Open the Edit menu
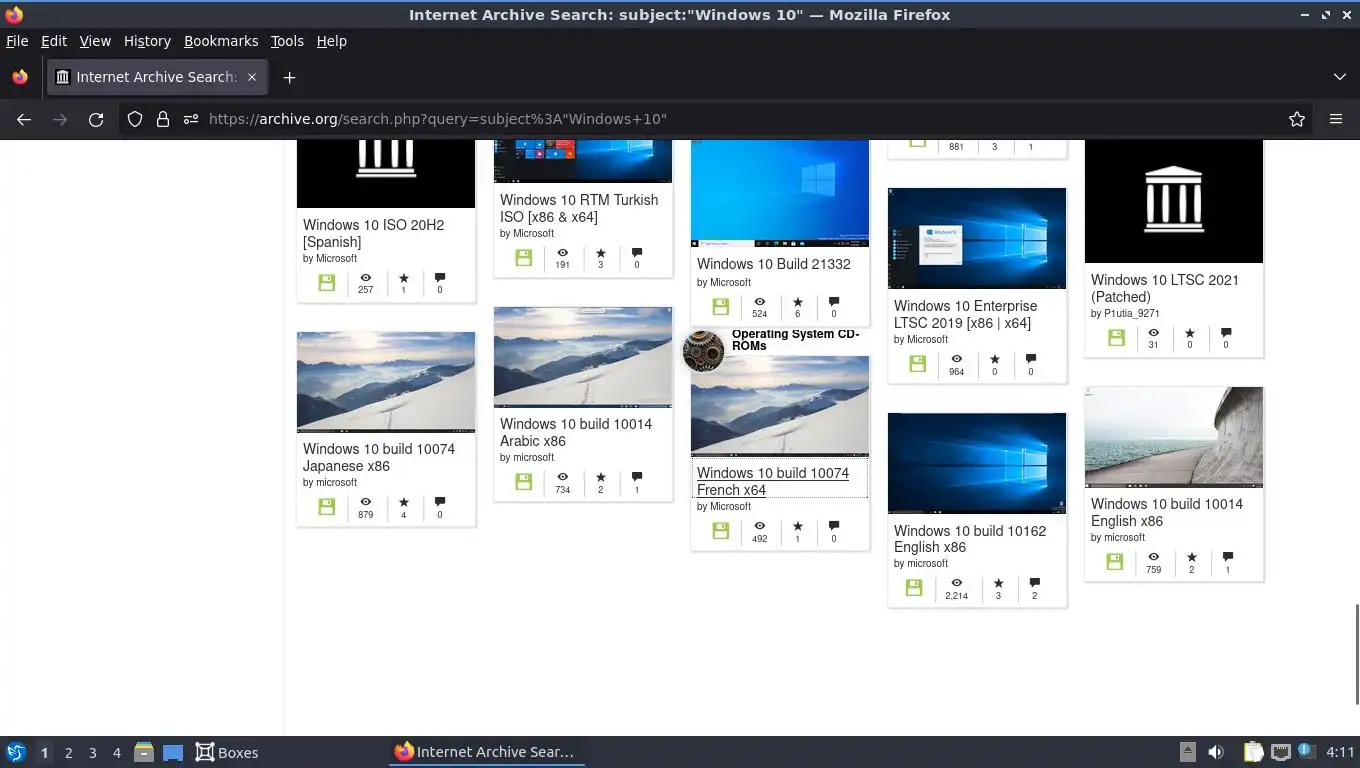Image resolution: width=1360 pixels, height=768 pixels. (54, 41)
